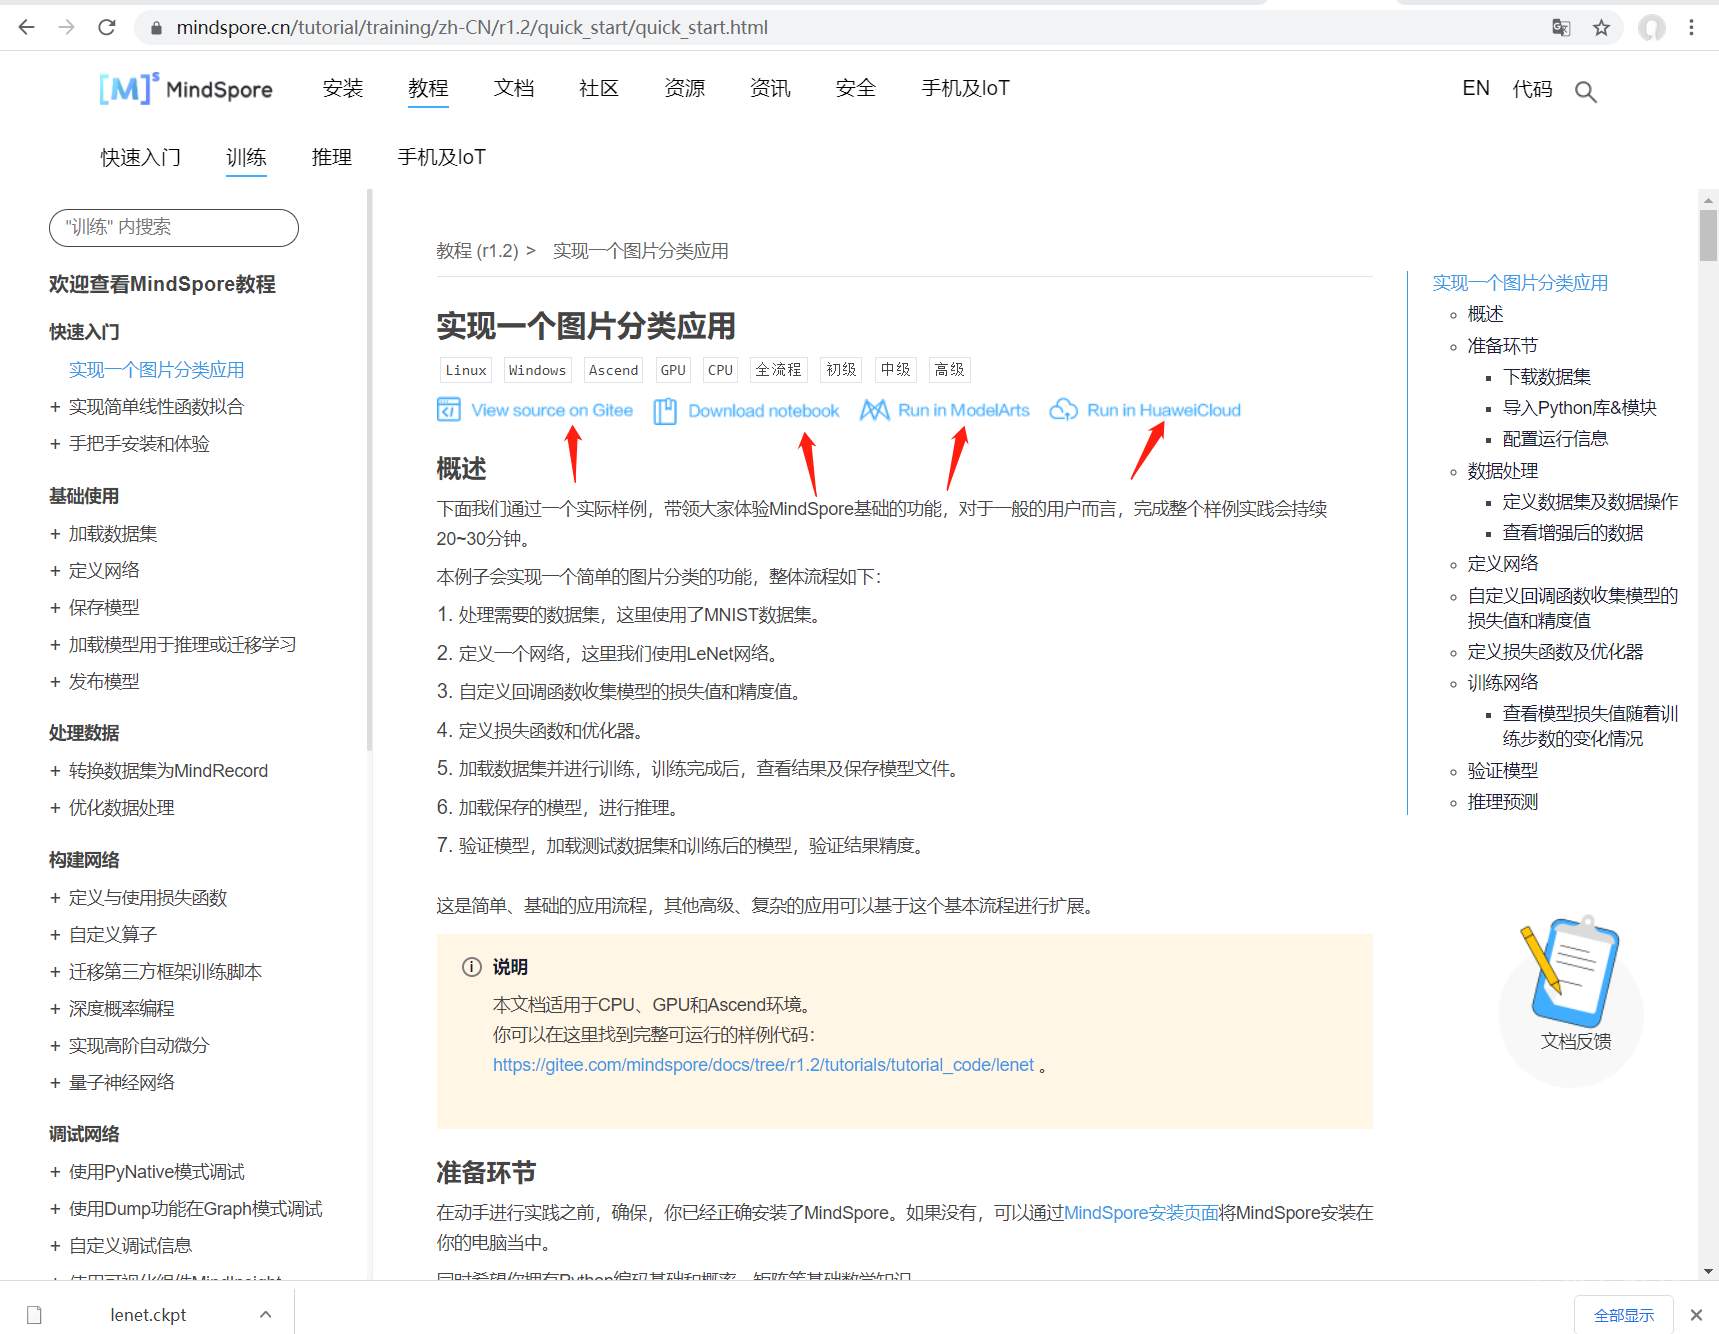
Task: Jump to 概述 in the page outline
Action: pos(1485,314)
